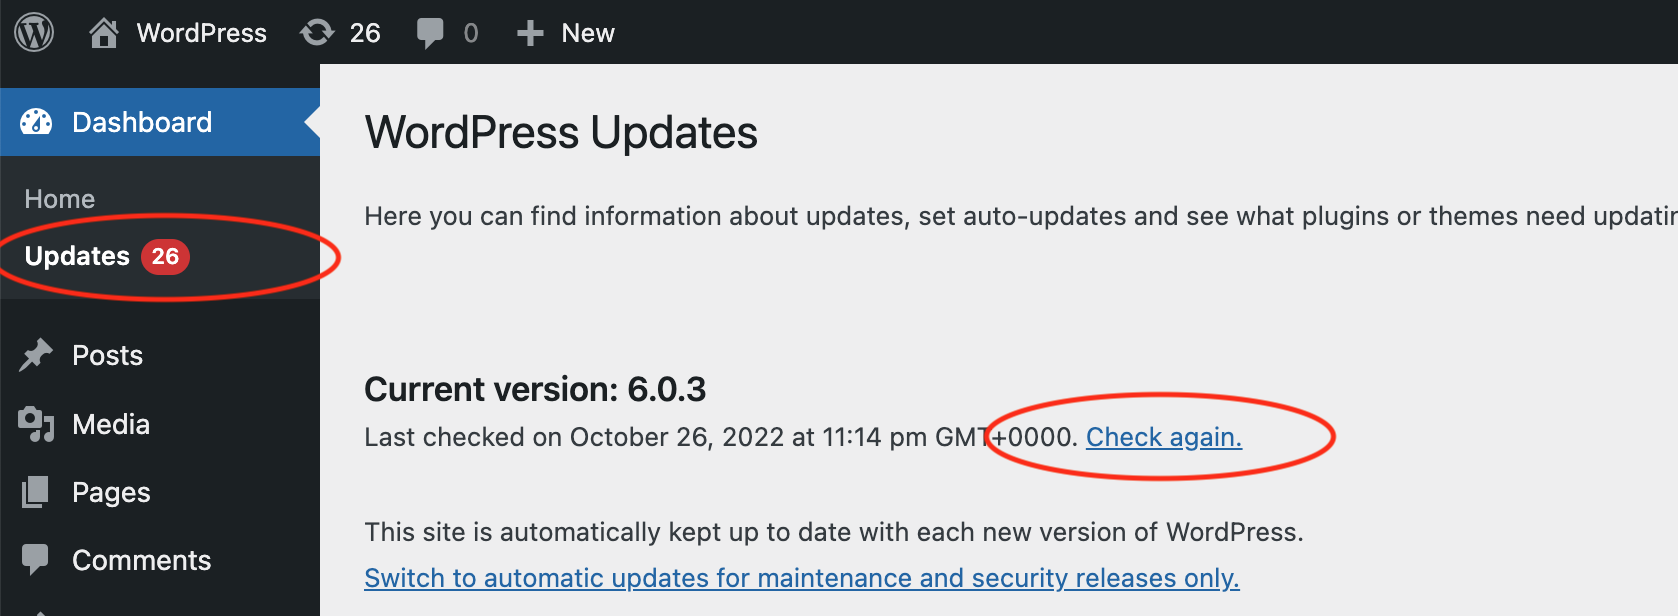The image size is (1678, 616).
Task: Click the Dashboard gauge icon
Action: (x=36, y=122)
